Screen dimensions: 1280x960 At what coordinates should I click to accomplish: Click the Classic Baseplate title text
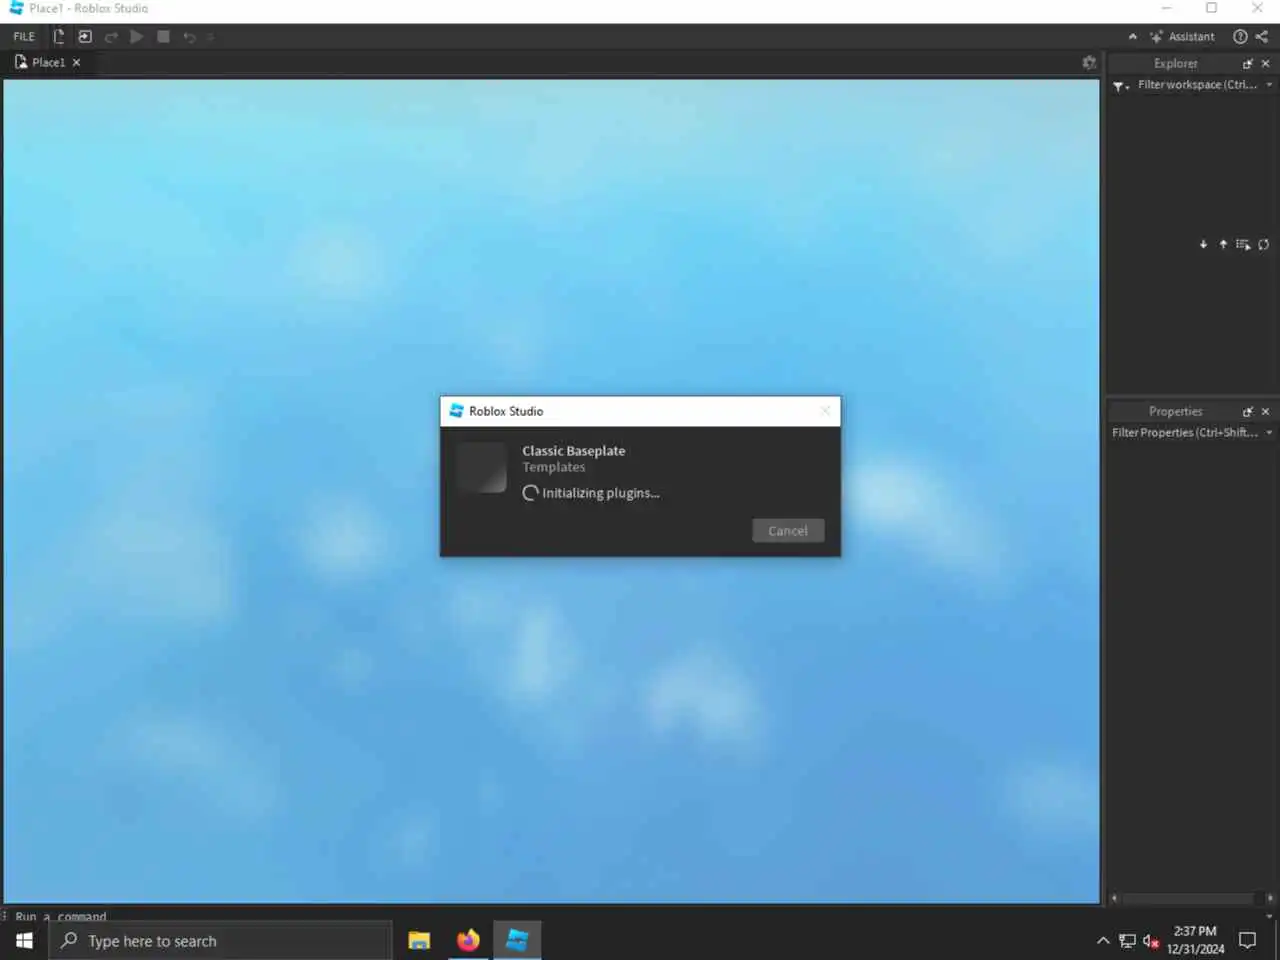[x=574, y=451]
